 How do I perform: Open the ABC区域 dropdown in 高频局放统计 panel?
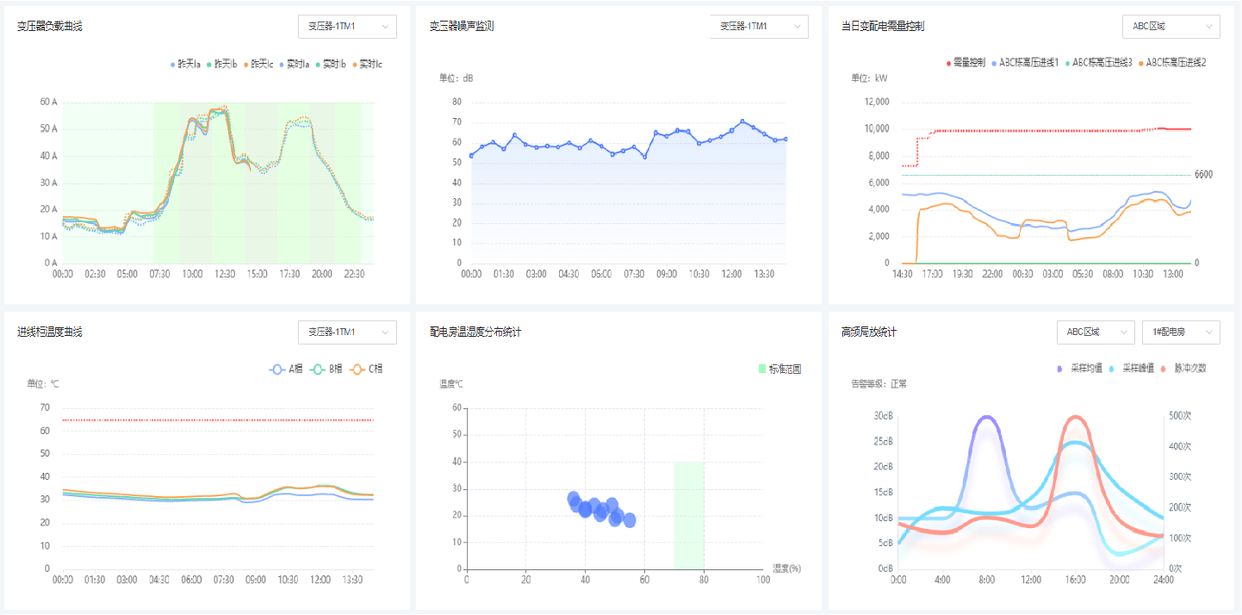click(1095, 331)
